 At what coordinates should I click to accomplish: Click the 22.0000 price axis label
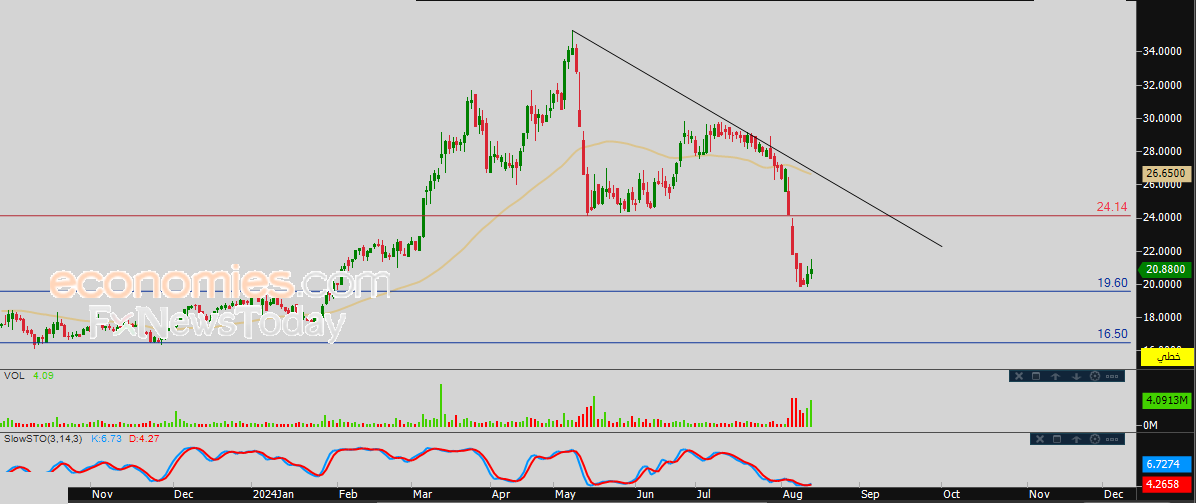click(1162, 252)
